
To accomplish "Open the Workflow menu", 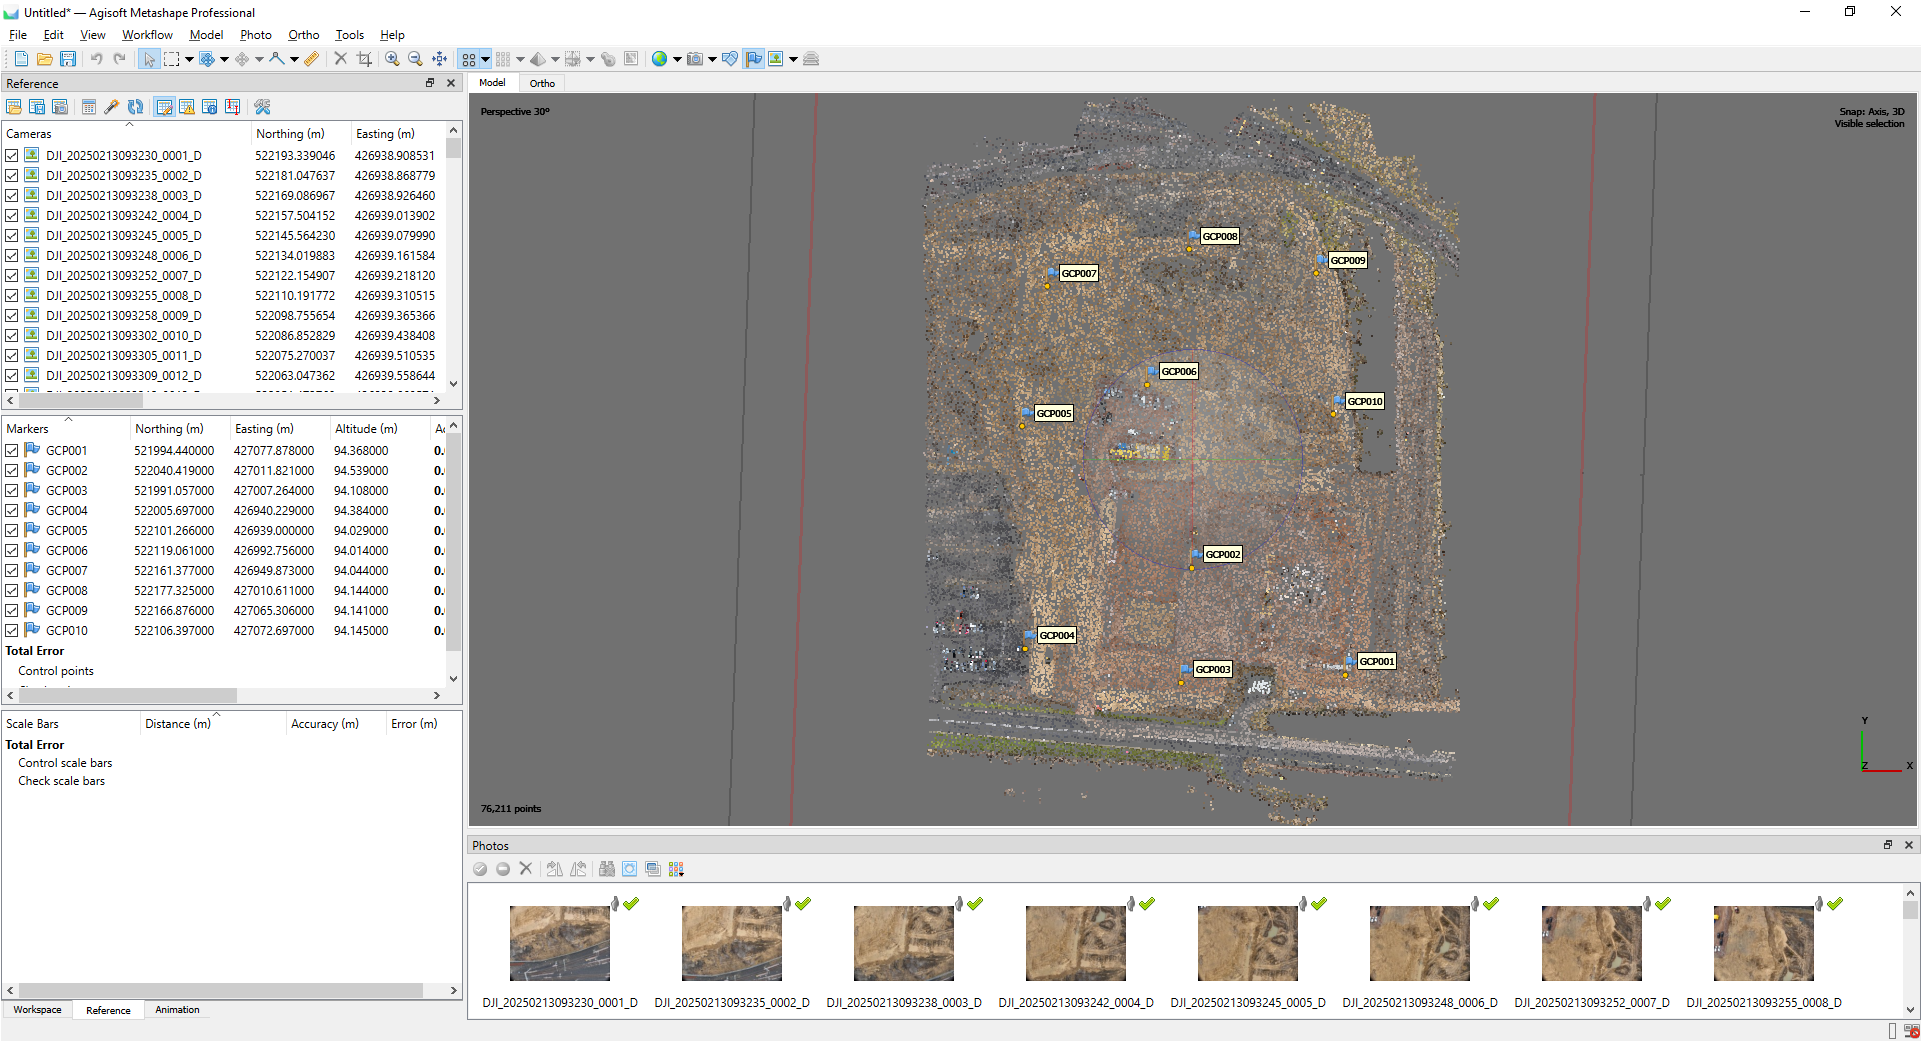I will pos(147,35).
